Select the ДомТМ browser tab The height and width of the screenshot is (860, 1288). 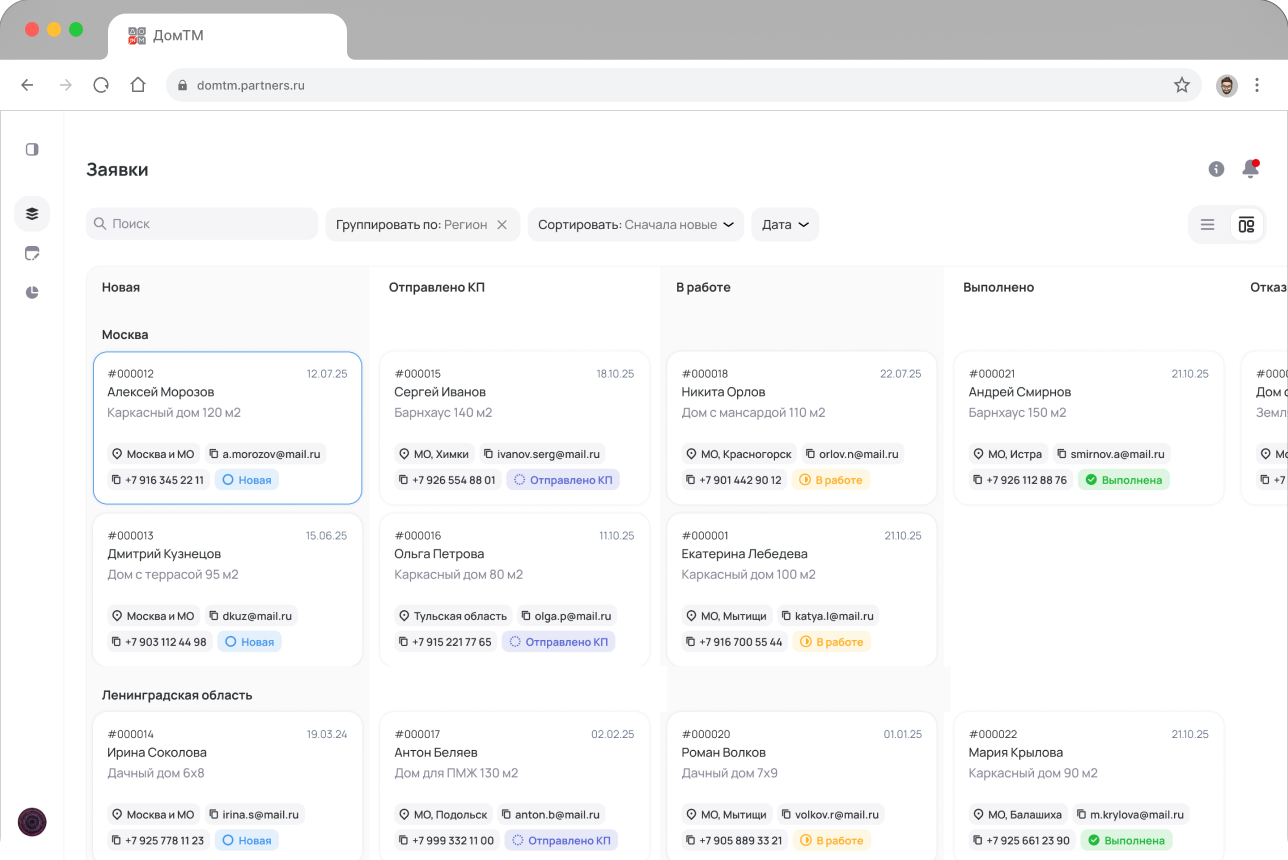[227, 36]
